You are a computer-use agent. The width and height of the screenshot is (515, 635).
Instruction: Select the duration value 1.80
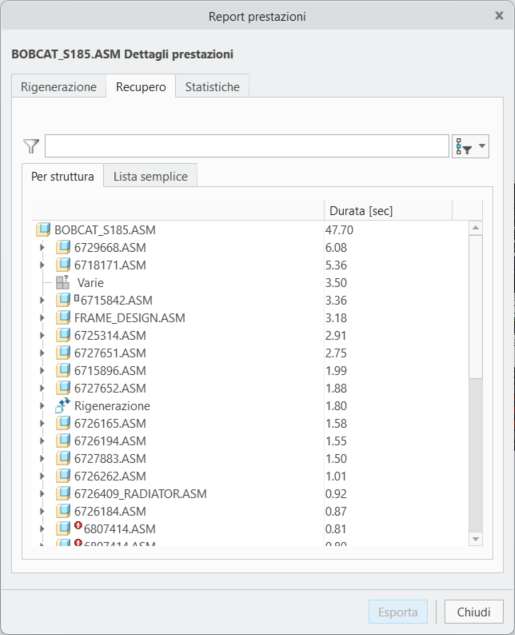pyautogui.click(x=336, y=405)
